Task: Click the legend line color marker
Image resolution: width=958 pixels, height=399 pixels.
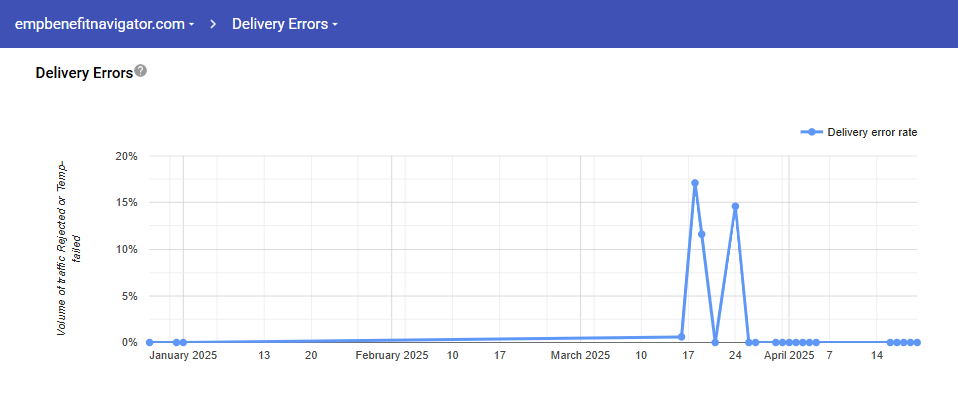Action: 811,133
